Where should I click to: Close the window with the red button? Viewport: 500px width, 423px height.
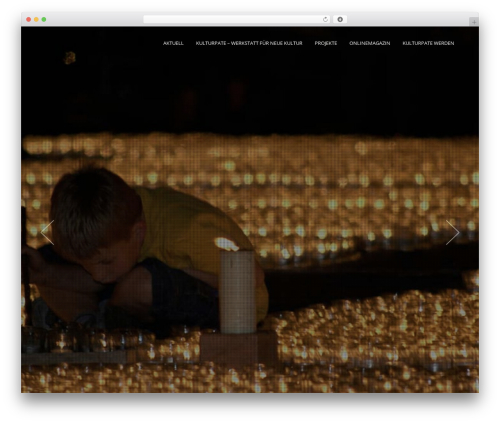(29, 19)
